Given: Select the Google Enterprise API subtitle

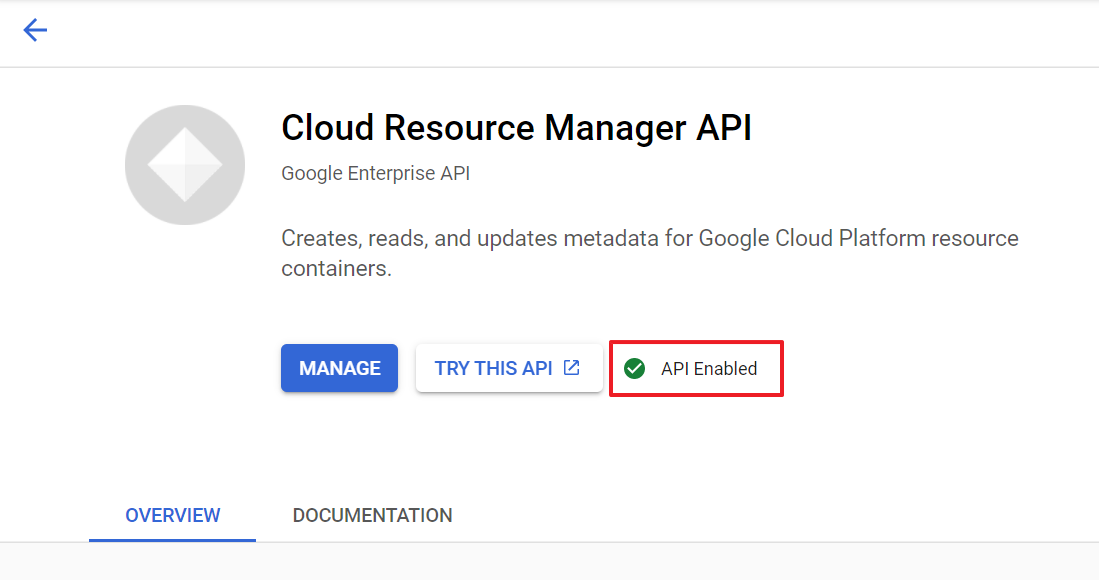Looking at the screenshot, I should click(x=375, y=173).
